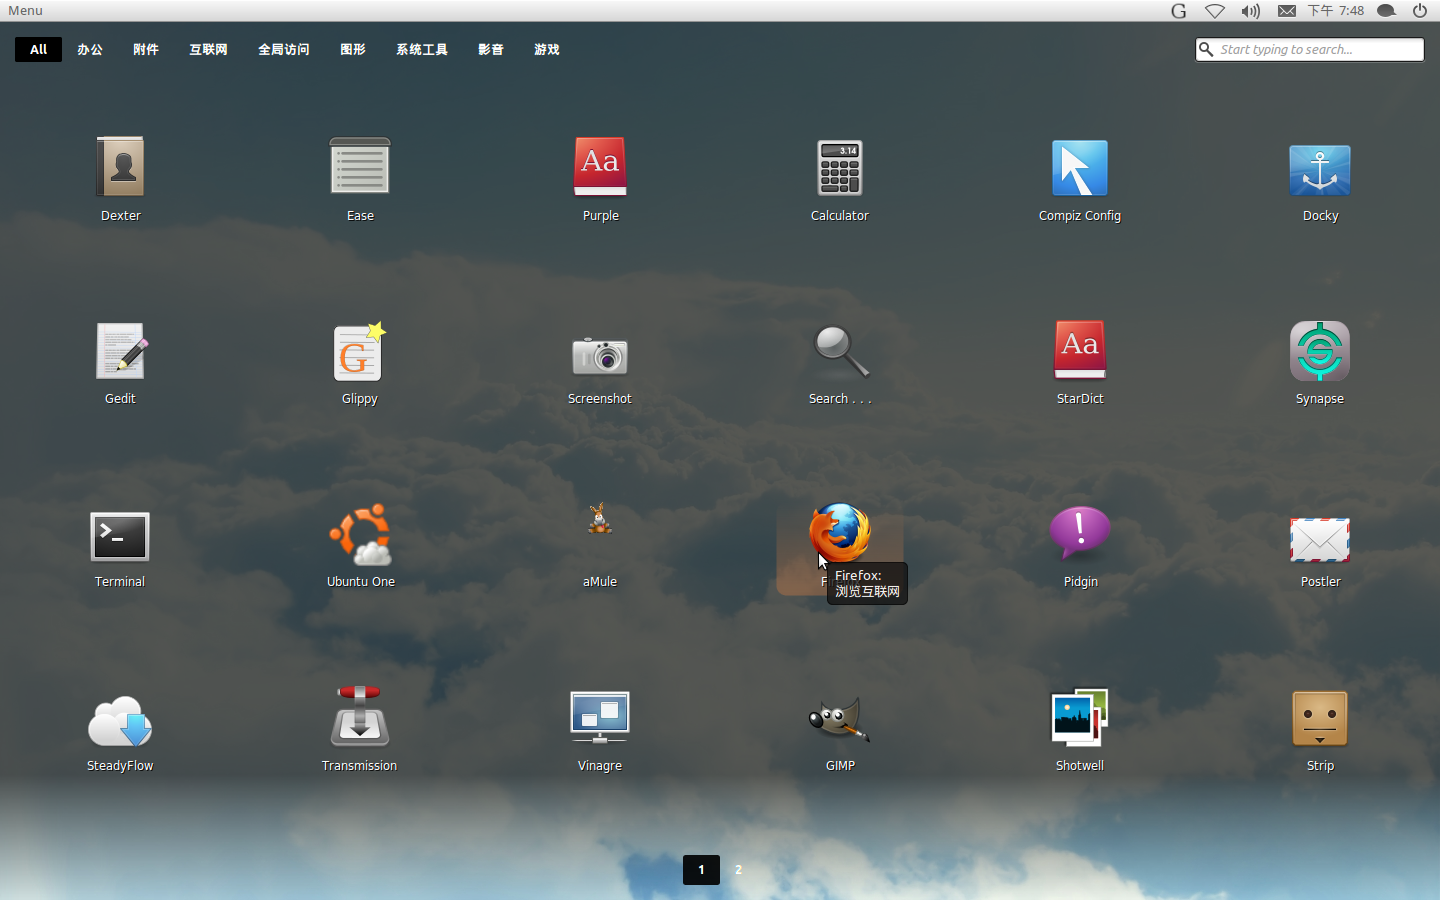Select the All category tab

39,49
